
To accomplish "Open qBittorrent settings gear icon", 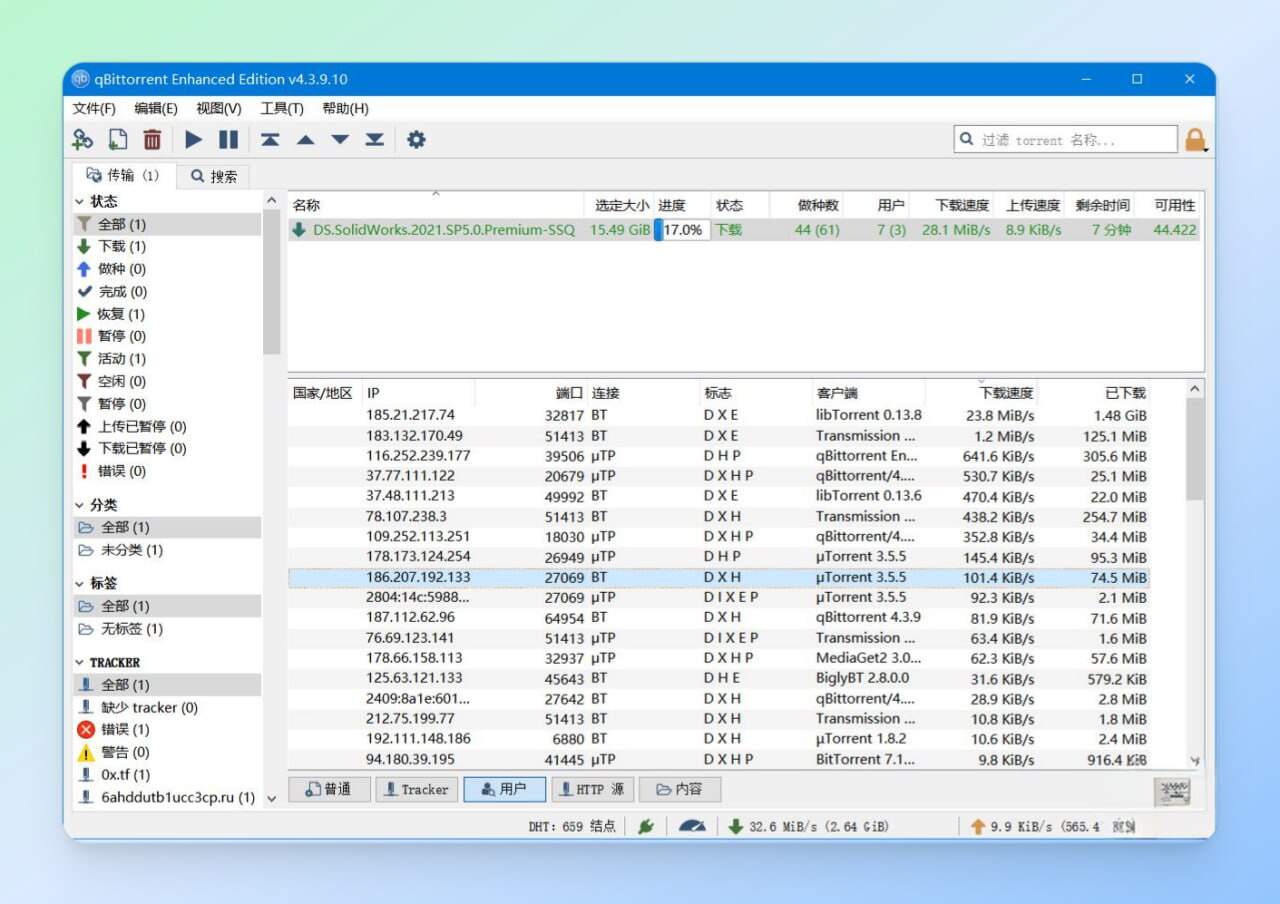I will click(416, 140).
